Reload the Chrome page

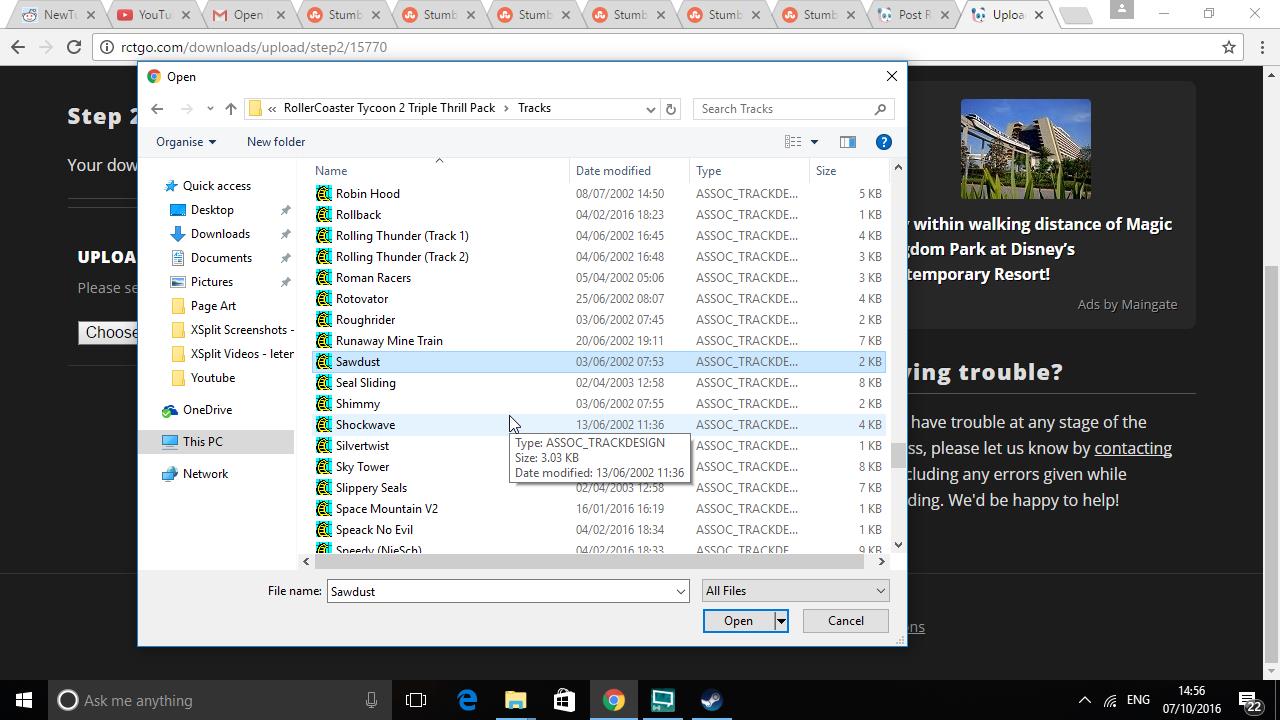point(74,47)
